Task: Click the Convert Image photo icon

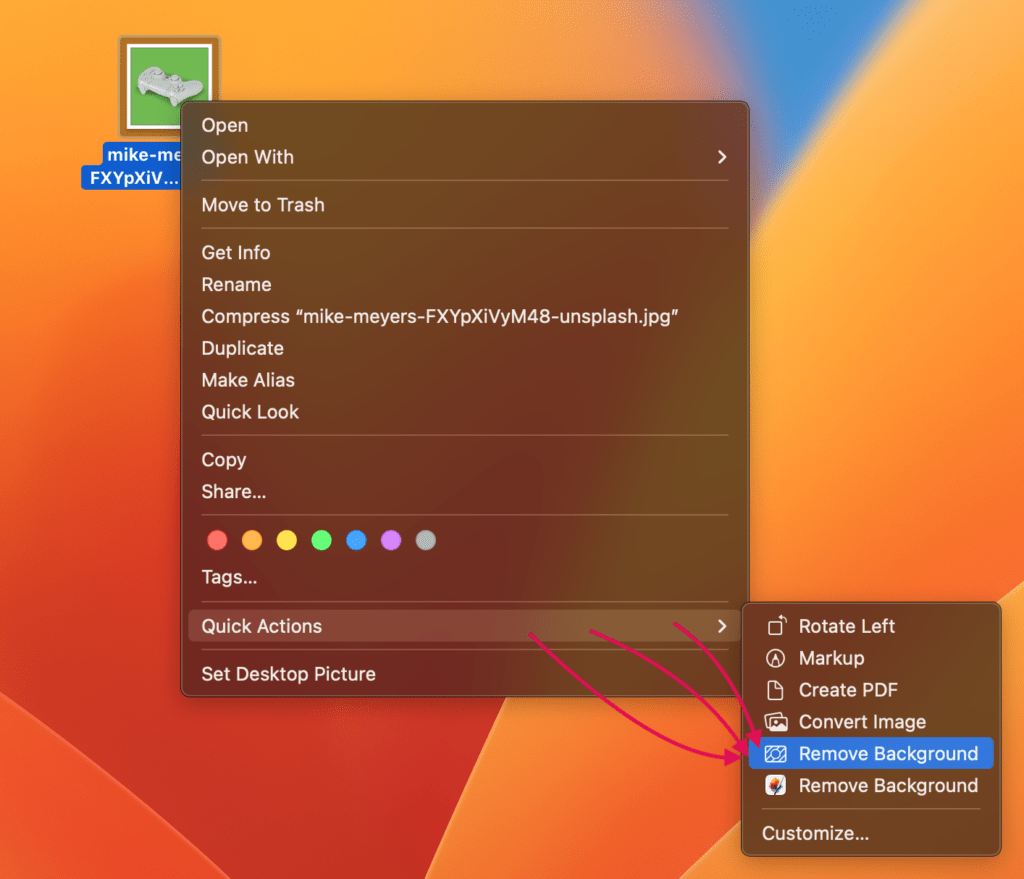Action: tap(776, 722)
